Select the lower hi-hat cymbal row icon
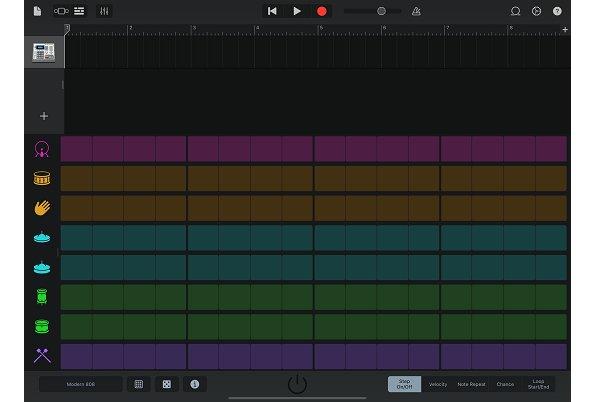Viewport: 600px width, 402px height. pos(42,267)
